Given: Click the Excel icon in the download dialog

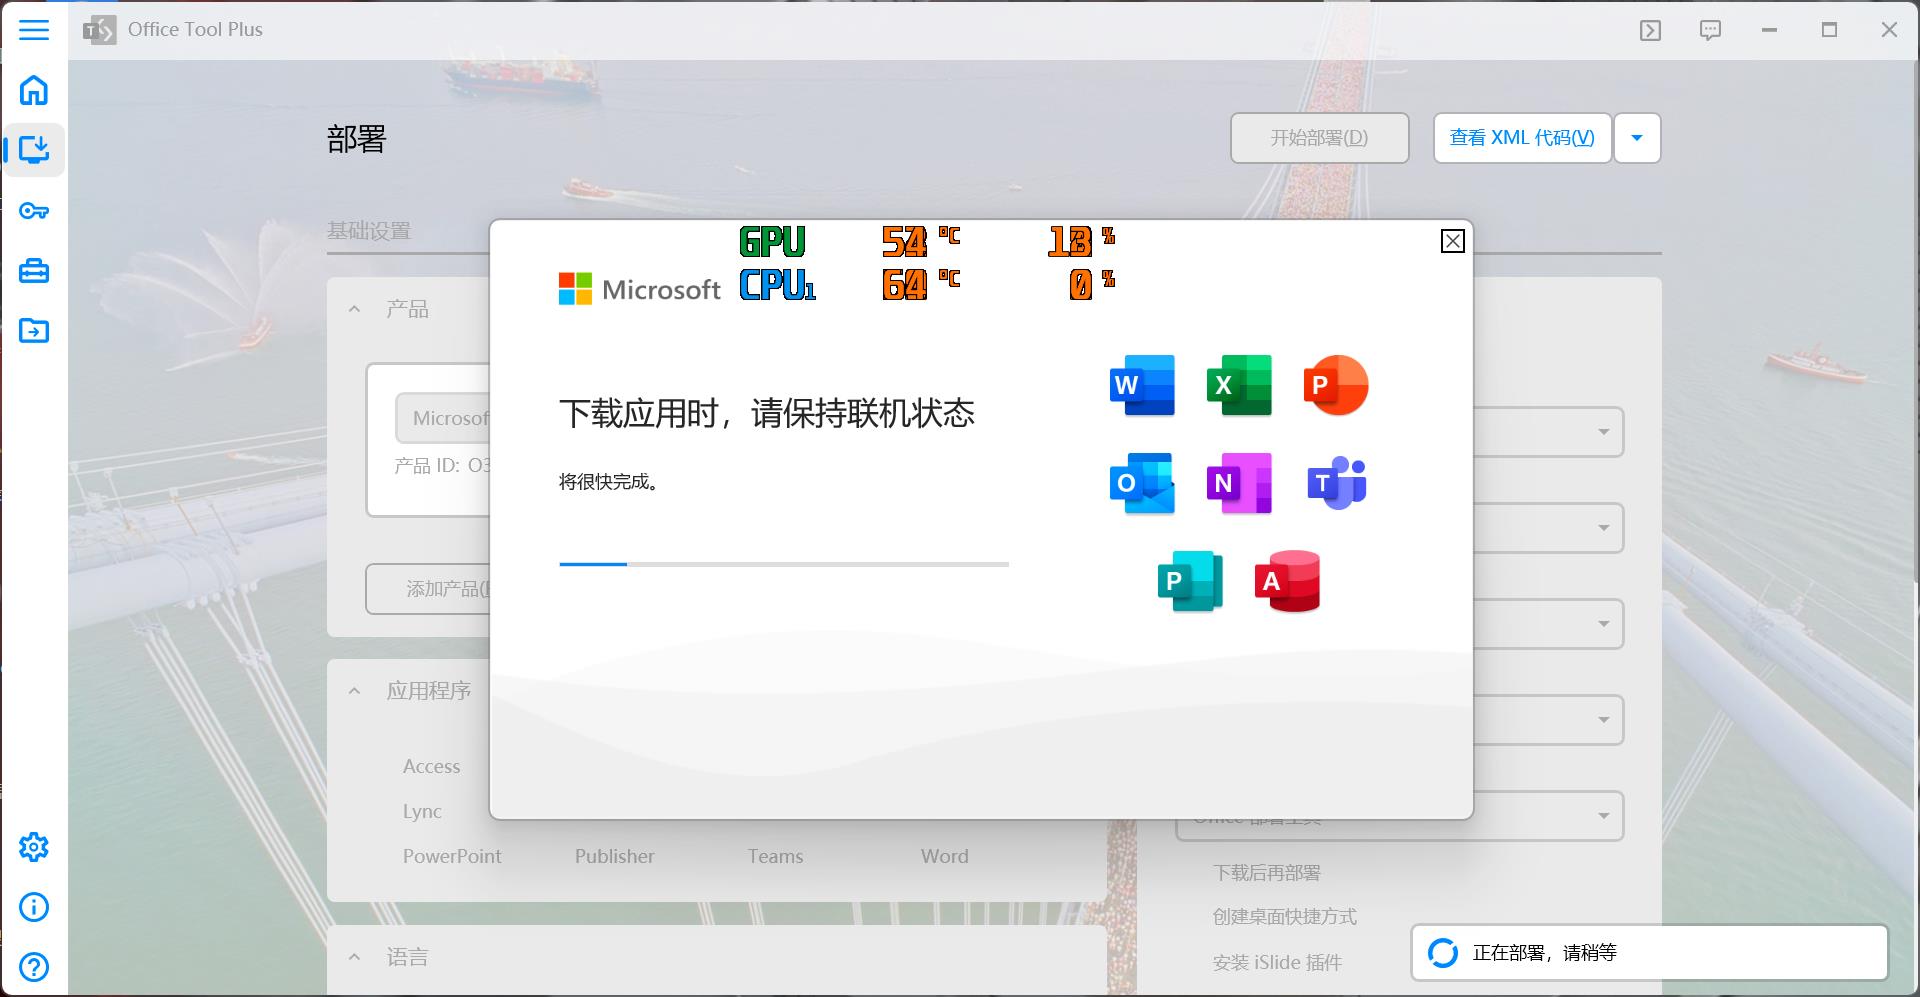Looking at the screenshot, I should [x=1240, y=385].
